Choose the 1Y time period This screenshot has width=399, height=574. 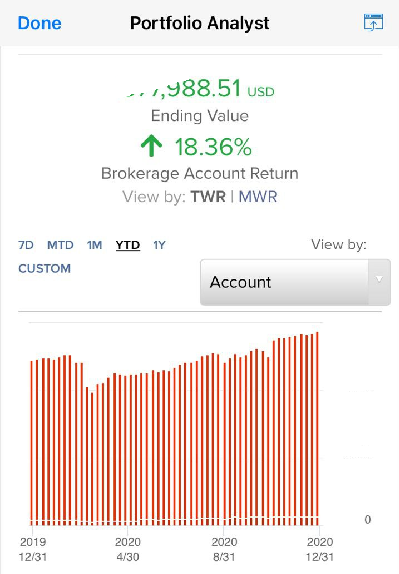pos(159,245)
